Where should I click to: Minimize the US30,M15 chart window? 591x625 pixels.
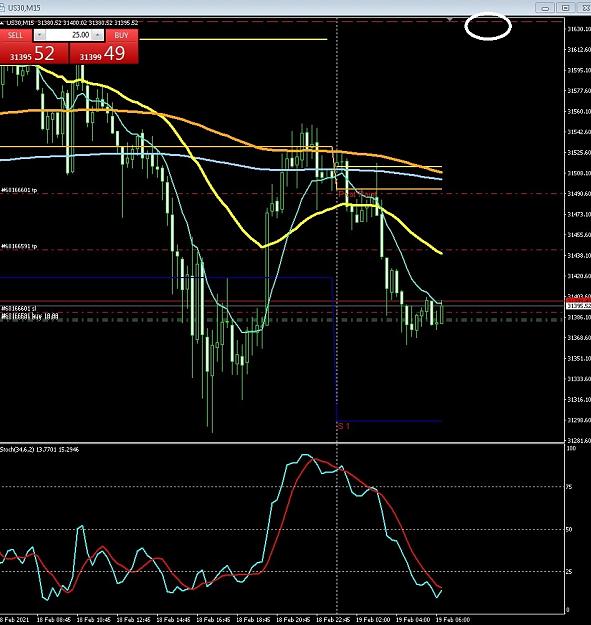click(545, 8)
